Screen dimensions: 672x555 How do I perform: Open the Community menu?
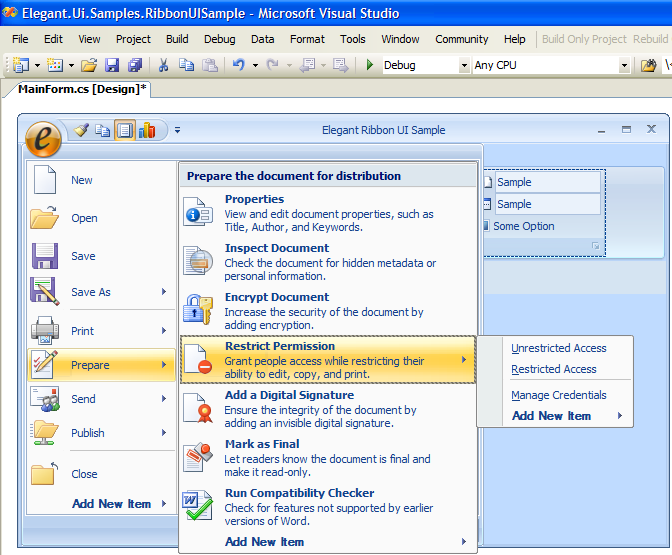click(462, 39)
